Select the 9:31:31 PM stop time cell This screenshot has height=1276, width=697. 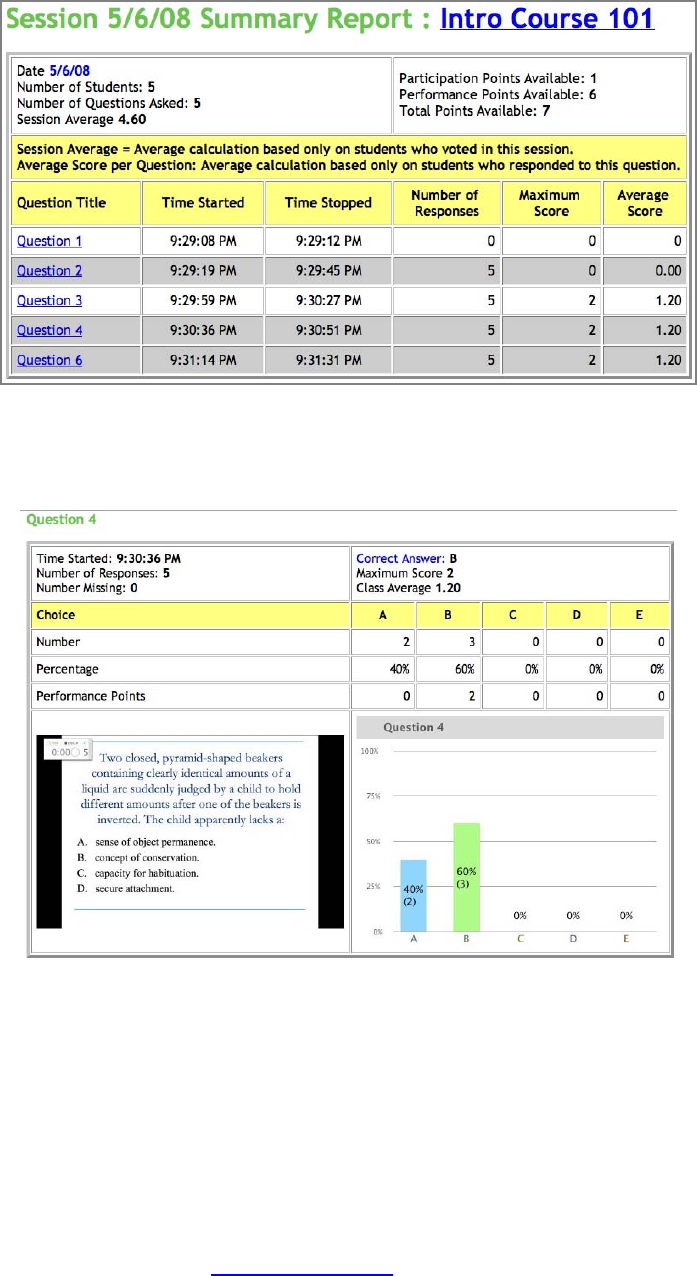(x=328, y=361)
